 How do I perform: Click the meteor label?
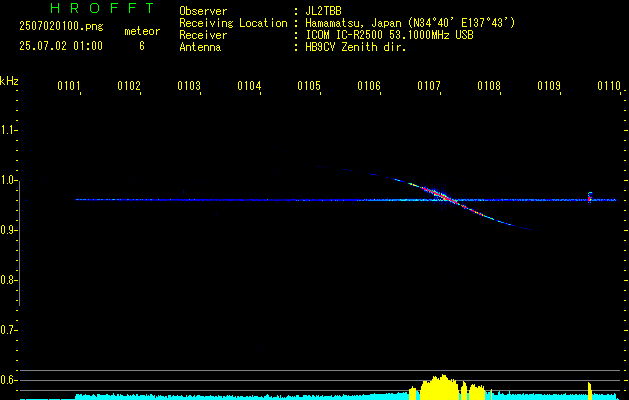[x=142, y=31]
